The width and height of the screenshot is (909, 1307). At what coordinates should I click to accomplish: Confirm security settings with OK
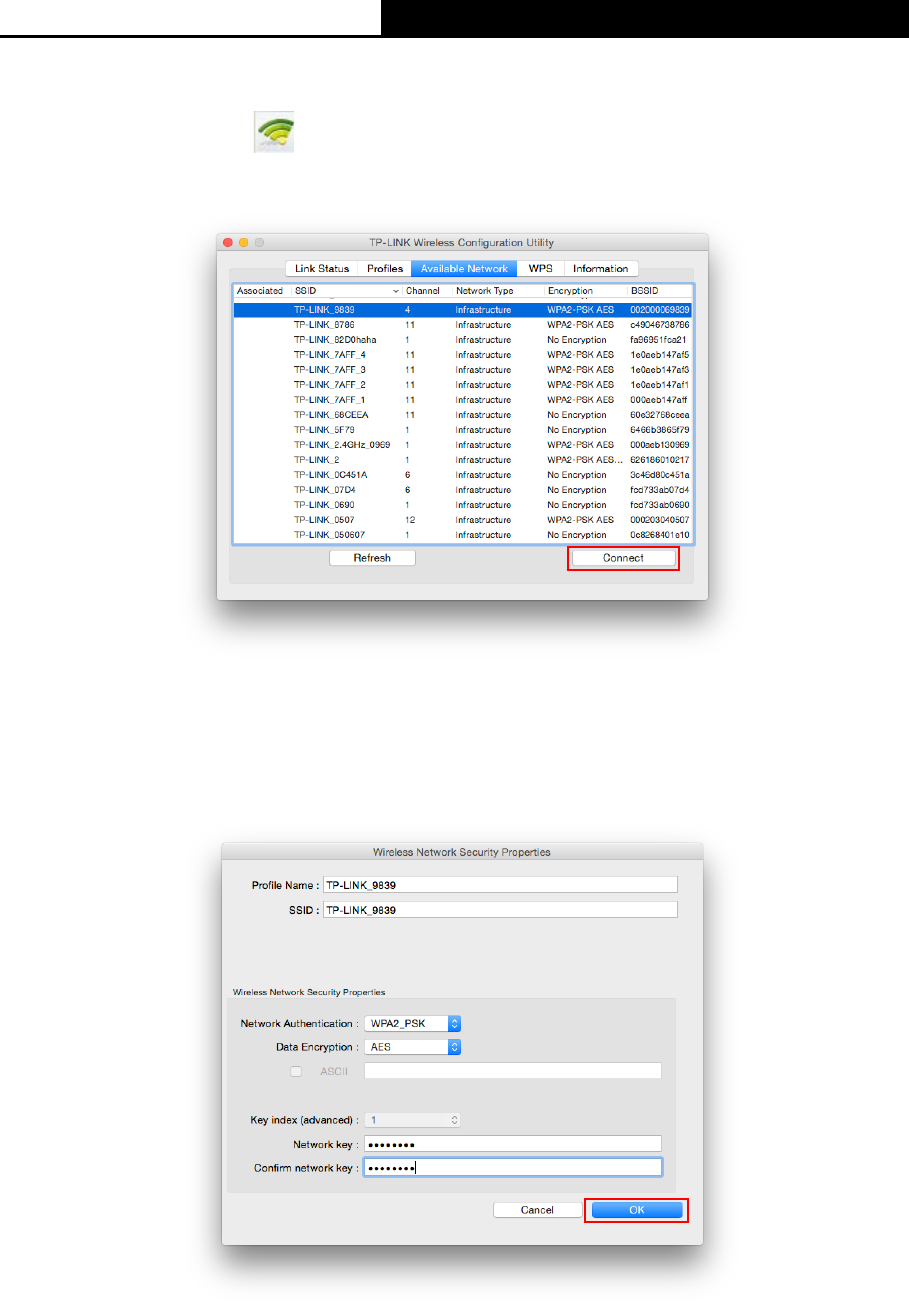pyautogui.click(x=637, y=1210)
